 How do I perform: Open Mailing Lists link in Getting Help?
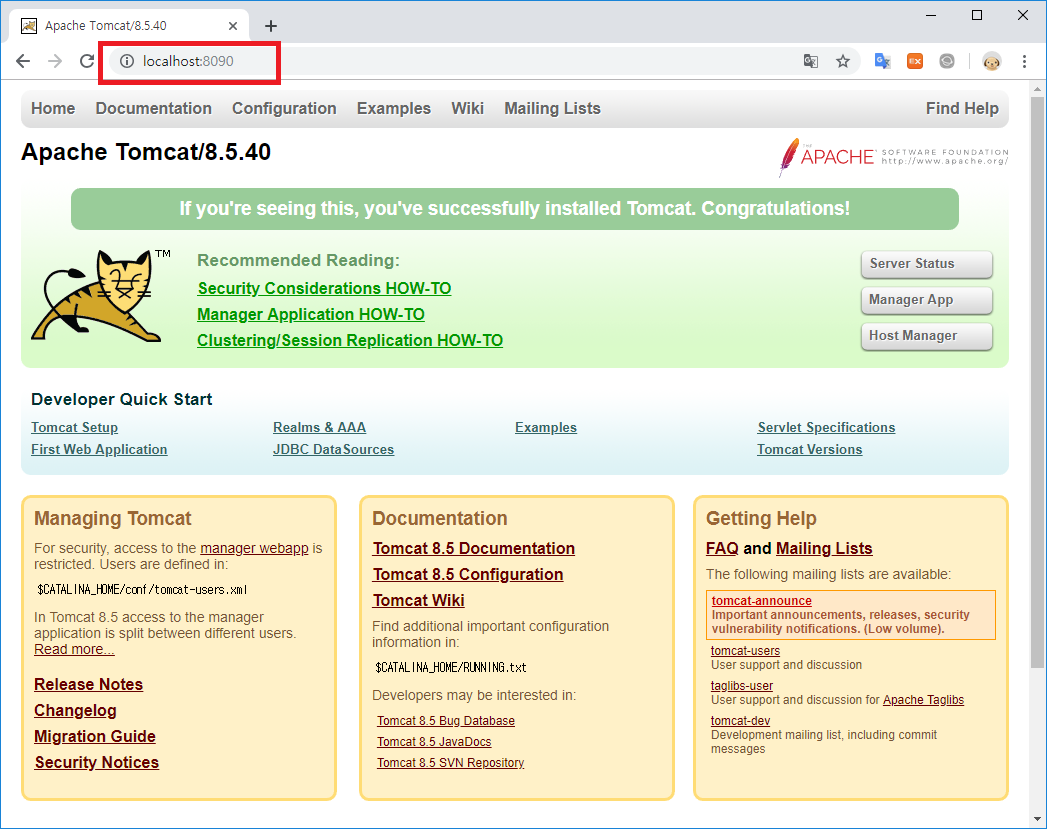(x=824, y=548)
